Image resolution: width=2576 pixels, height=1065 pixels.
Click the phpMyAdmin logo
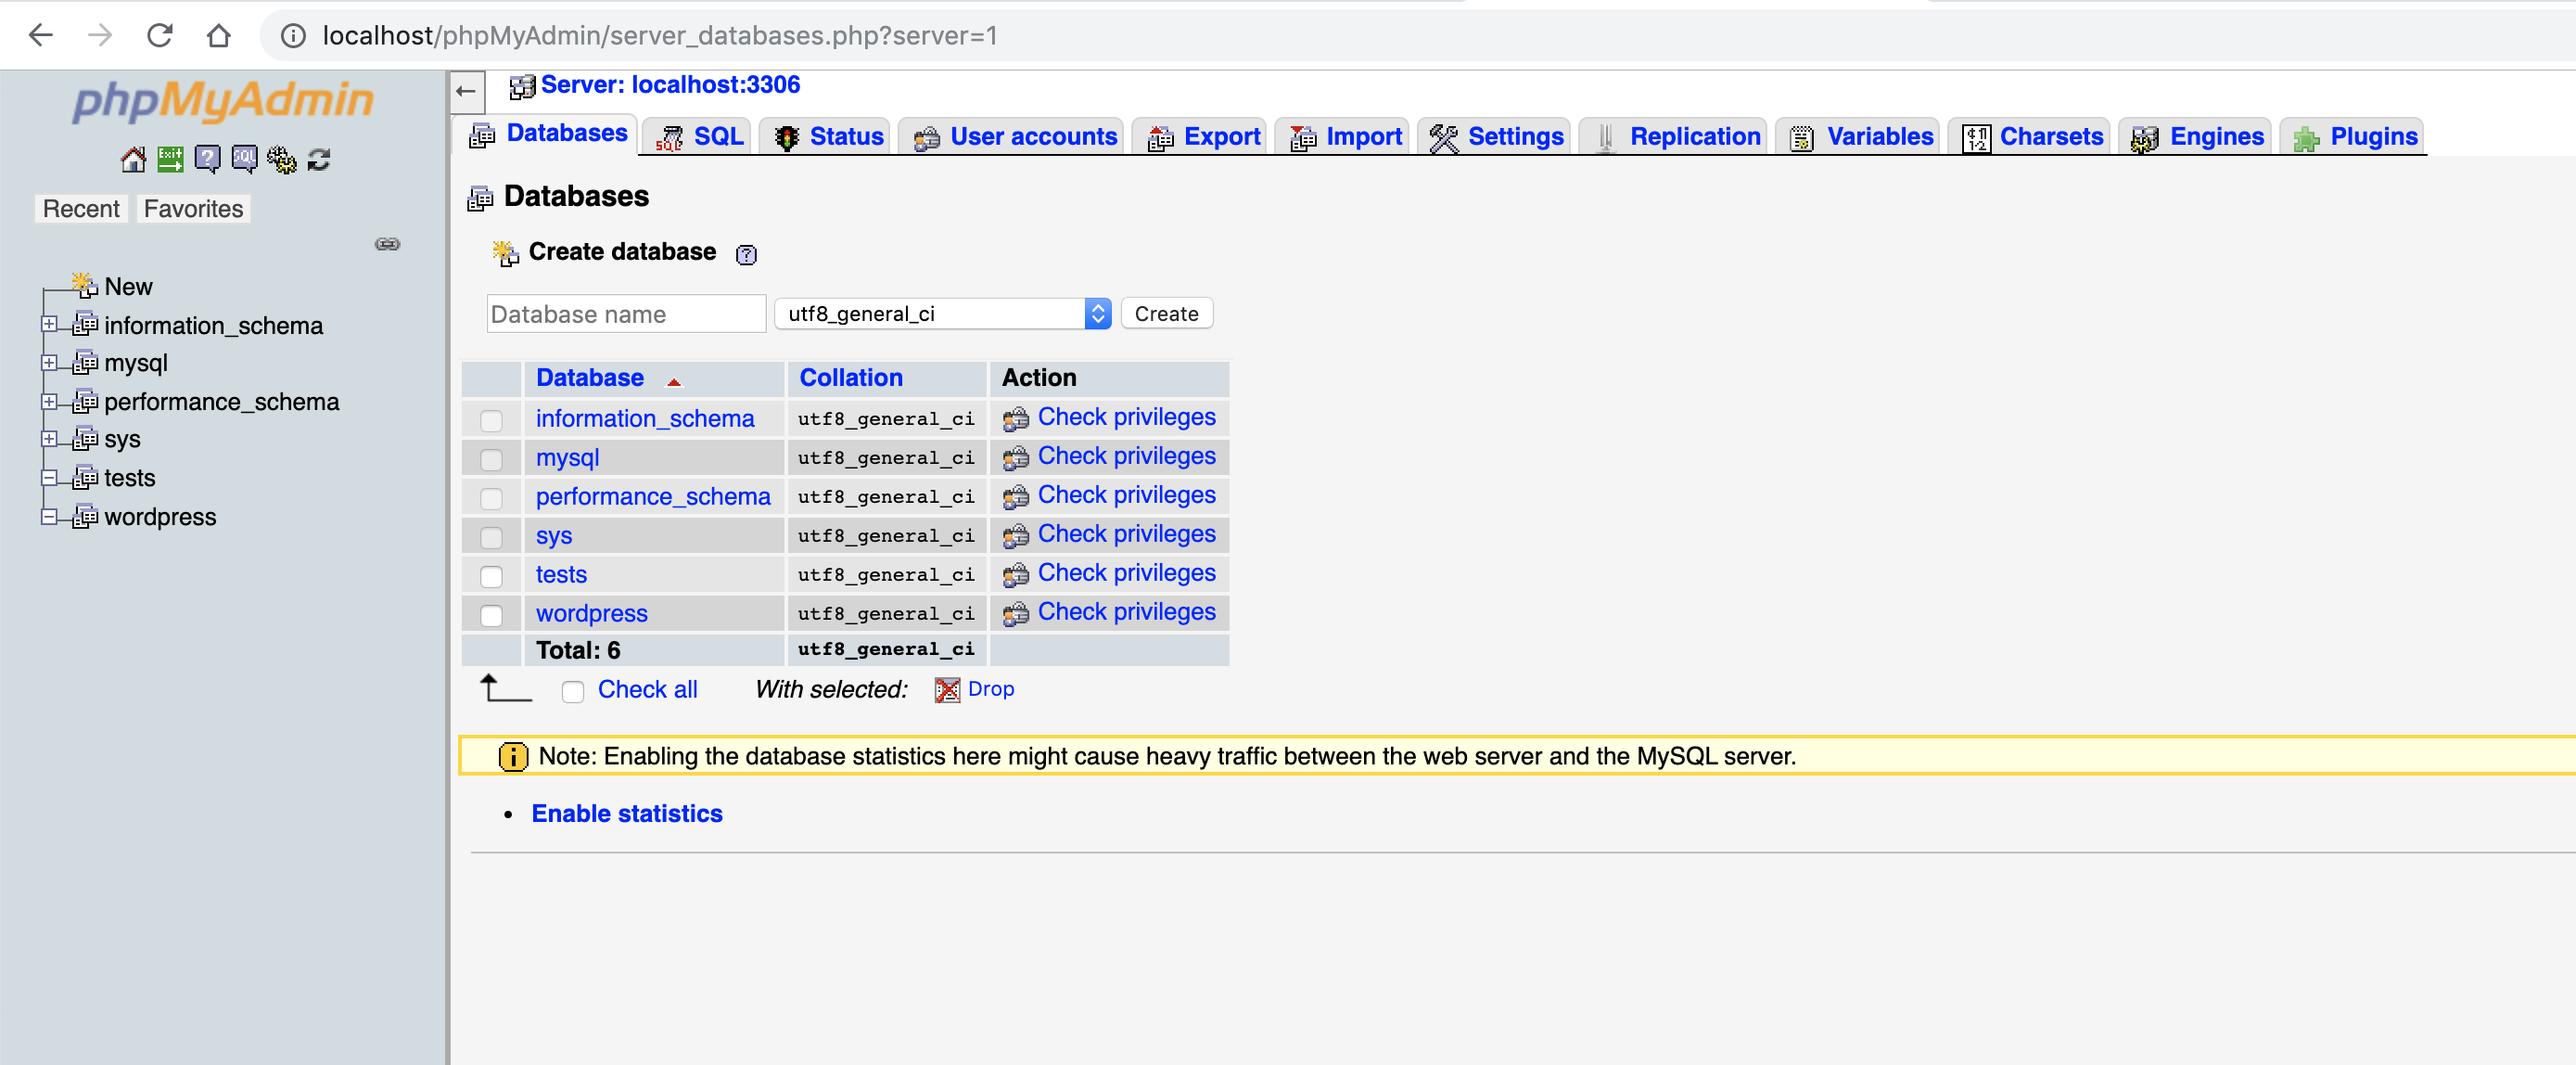pos(222,101)
